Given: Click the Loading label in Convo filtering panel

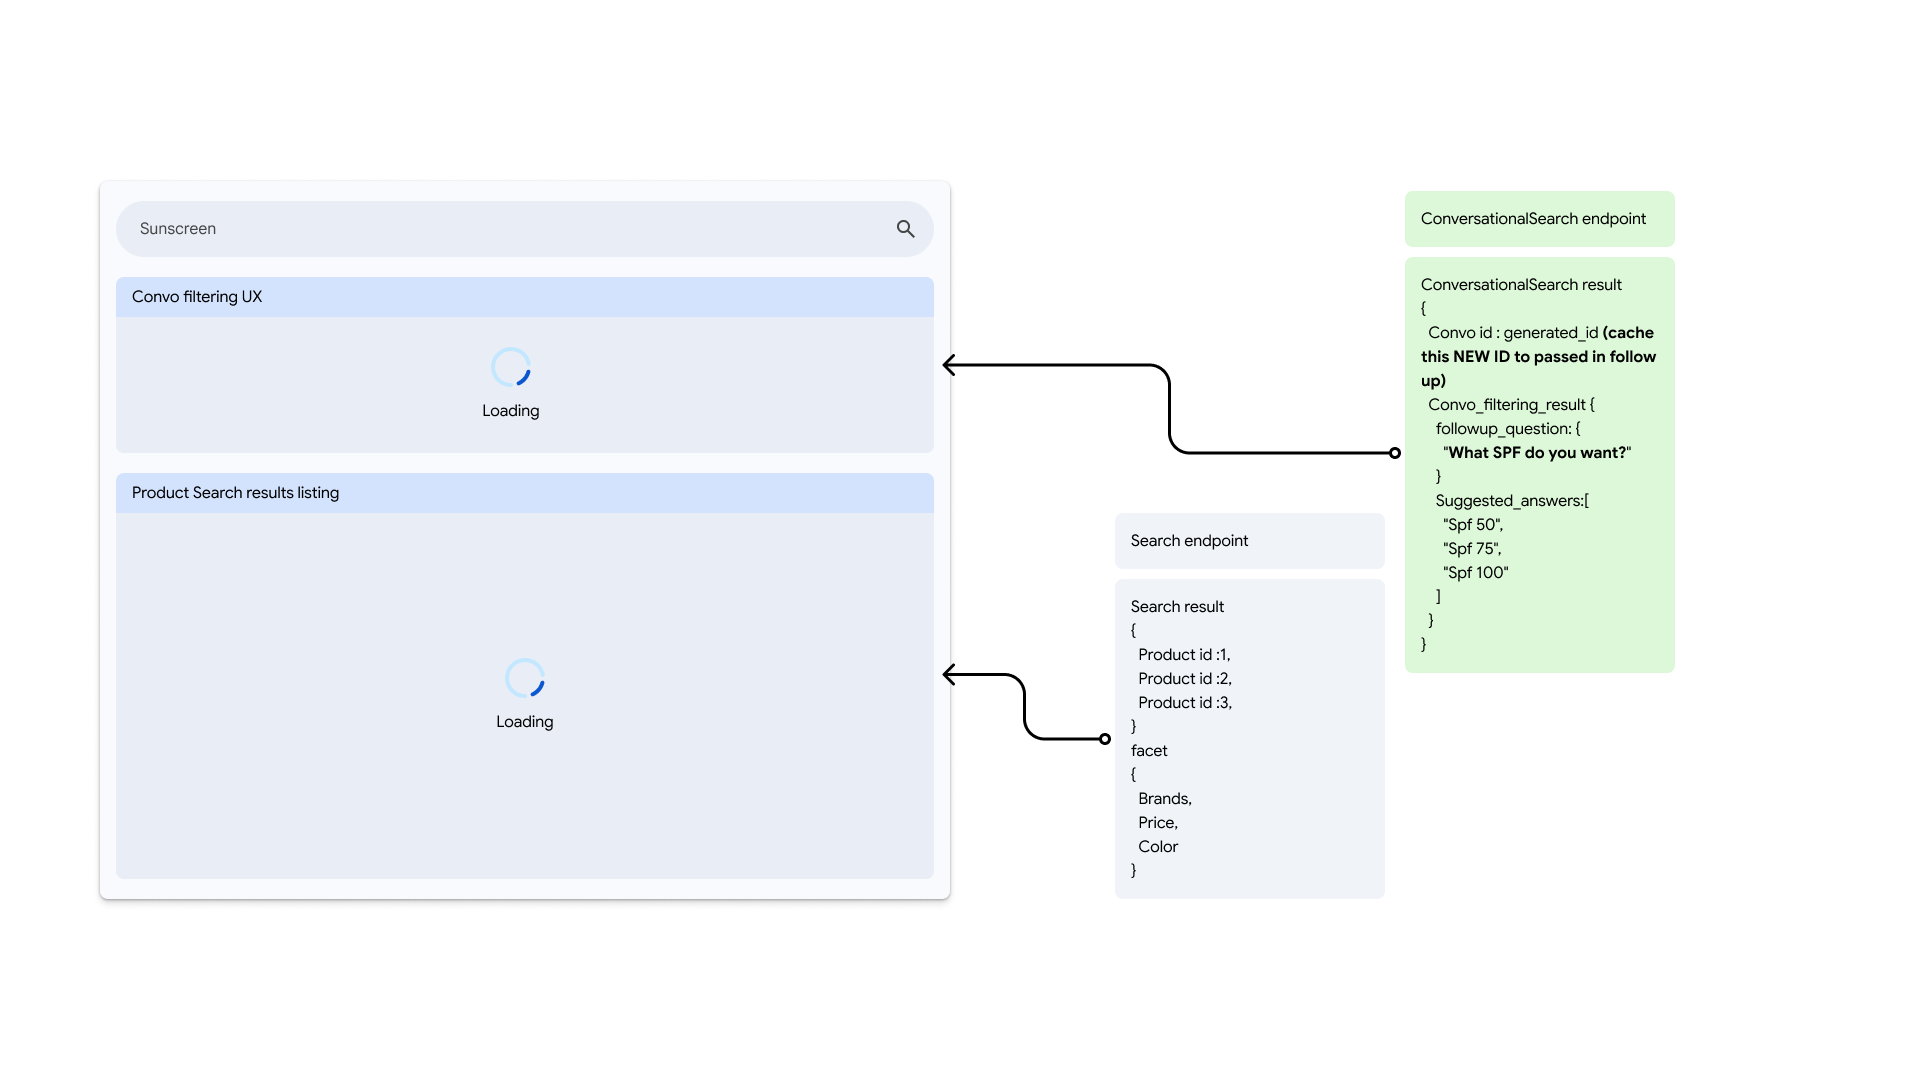Looking at the screenshot, I should (510, 411).
